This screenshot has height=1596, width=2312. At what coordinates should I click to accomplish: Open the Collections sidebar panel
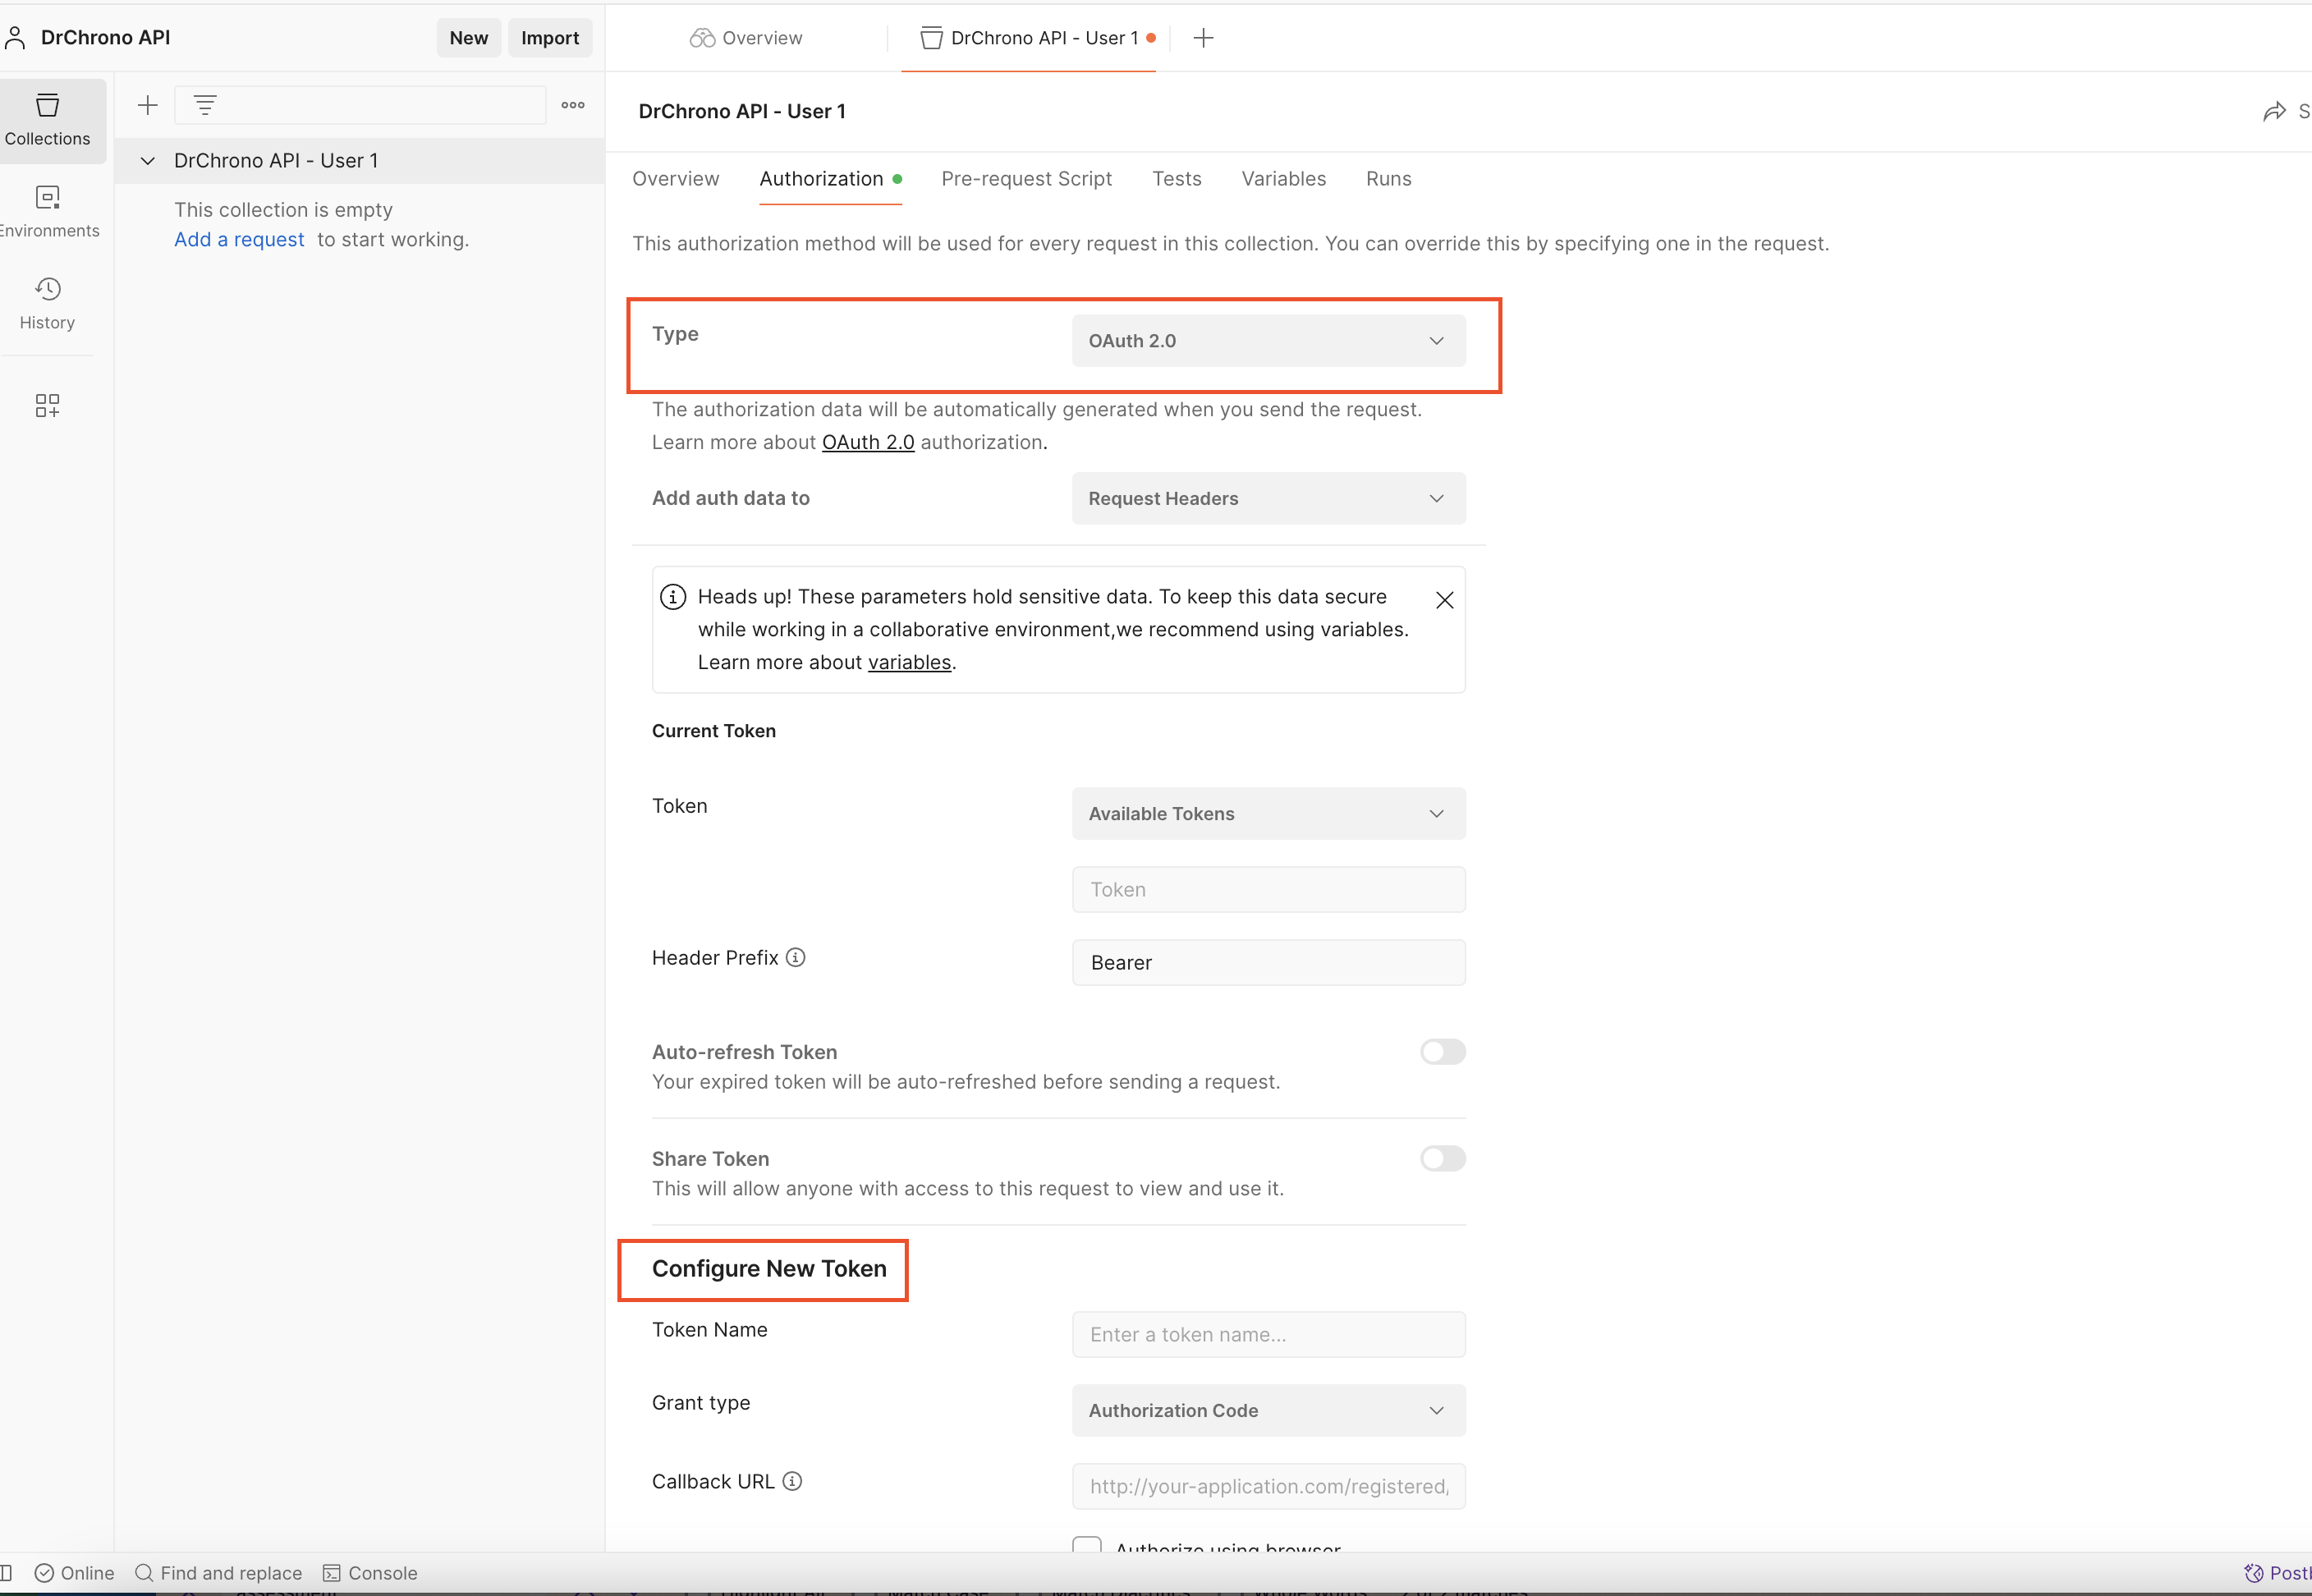[x=48, y=120]
